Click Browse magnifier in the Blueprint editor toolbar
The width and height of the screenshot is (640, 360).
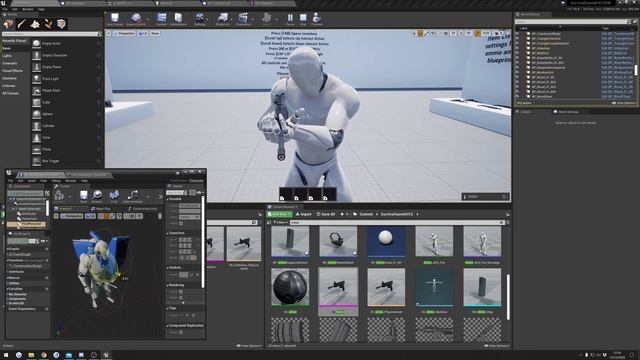coord(97,196)
